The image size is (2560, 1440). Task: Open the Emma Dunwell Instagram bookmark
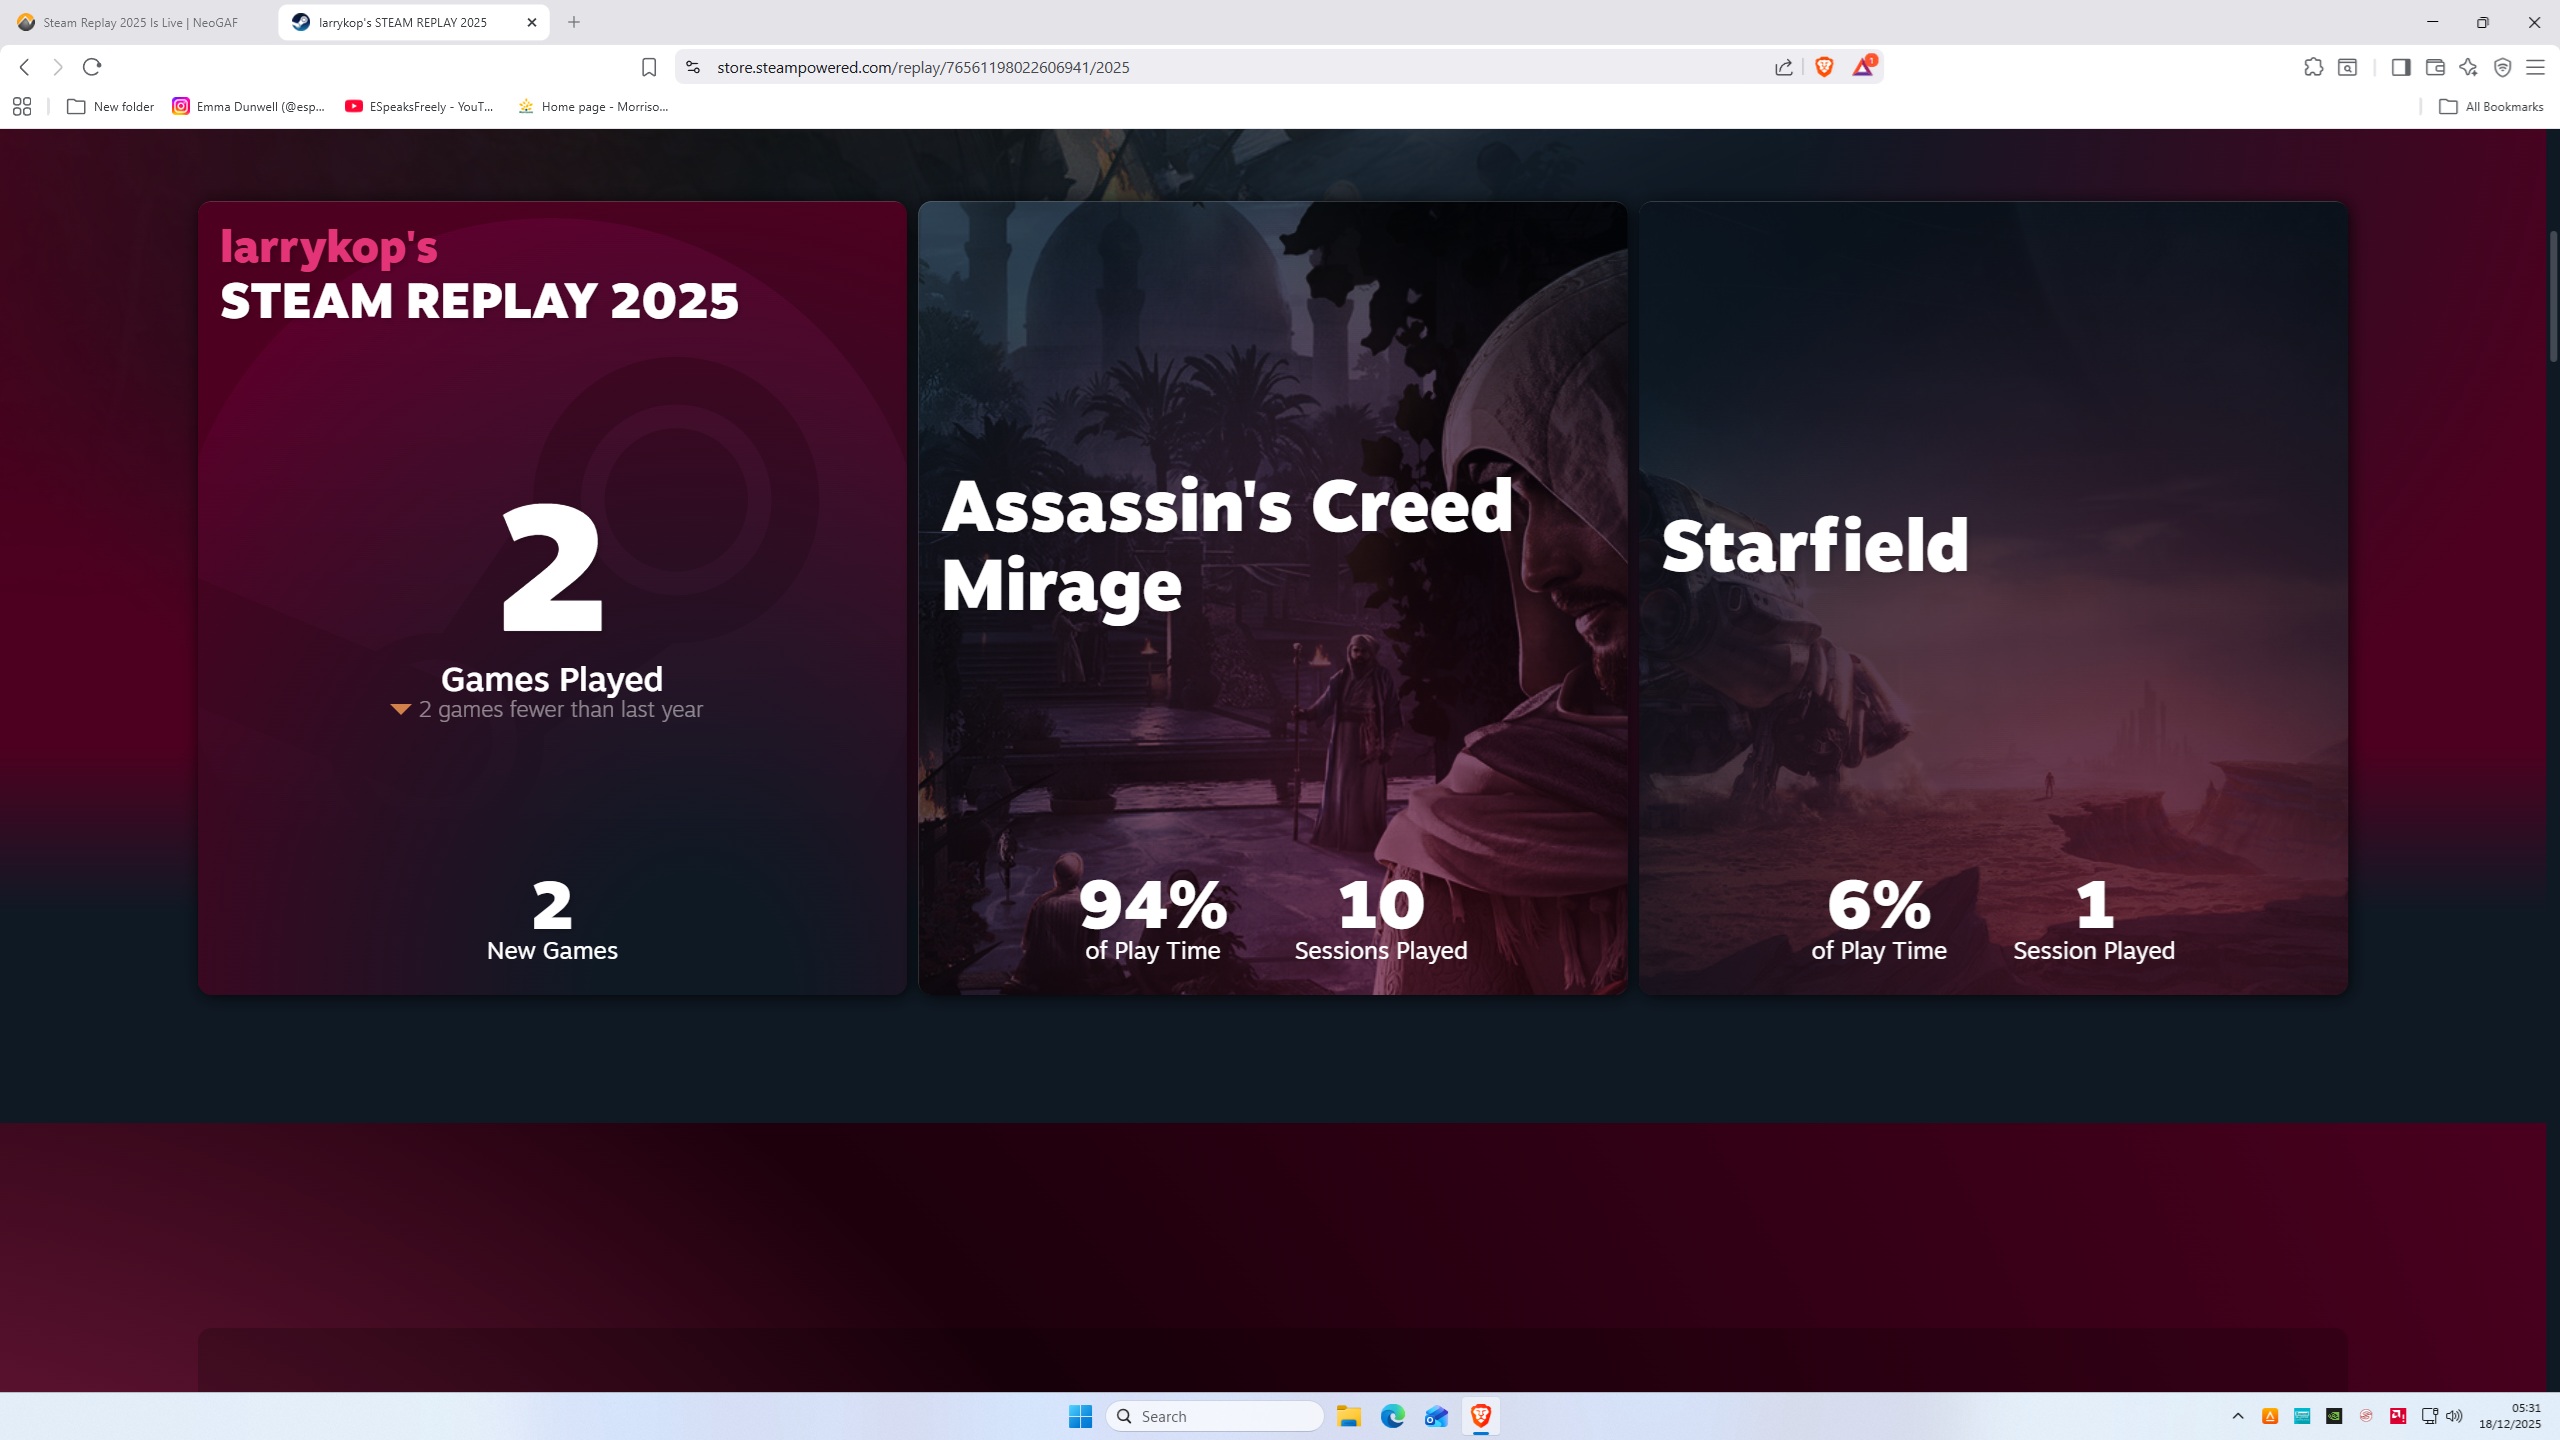249,106
